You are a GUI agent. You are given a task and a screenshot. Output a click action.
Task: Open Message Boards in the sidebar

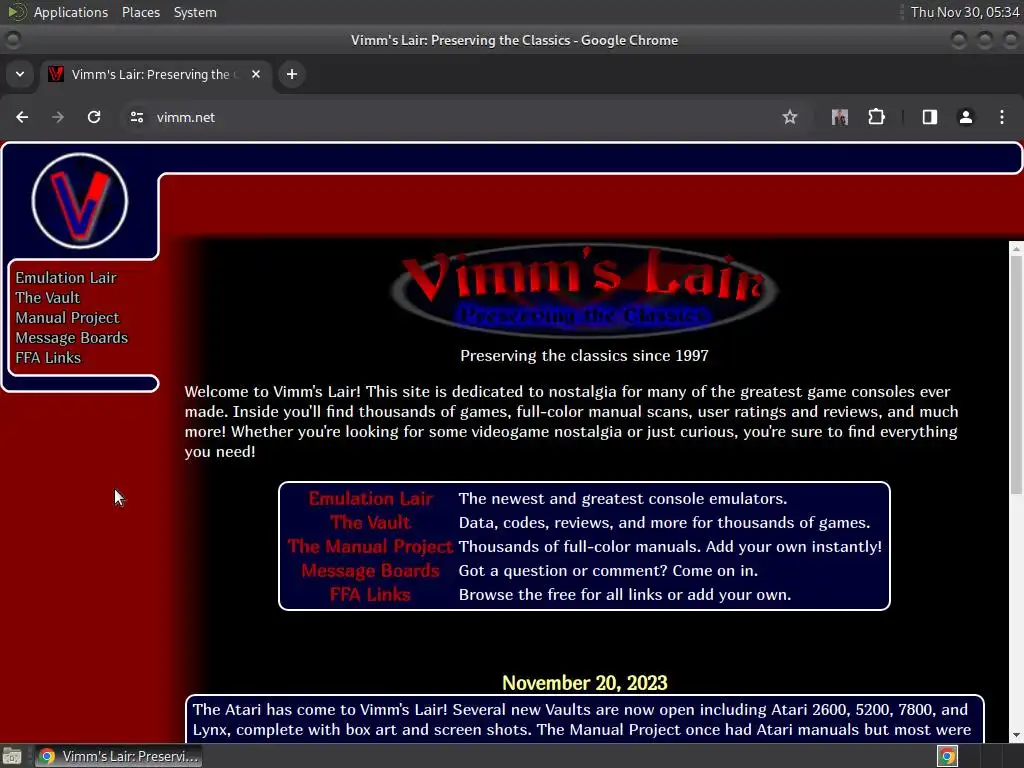tap(72, 338)
